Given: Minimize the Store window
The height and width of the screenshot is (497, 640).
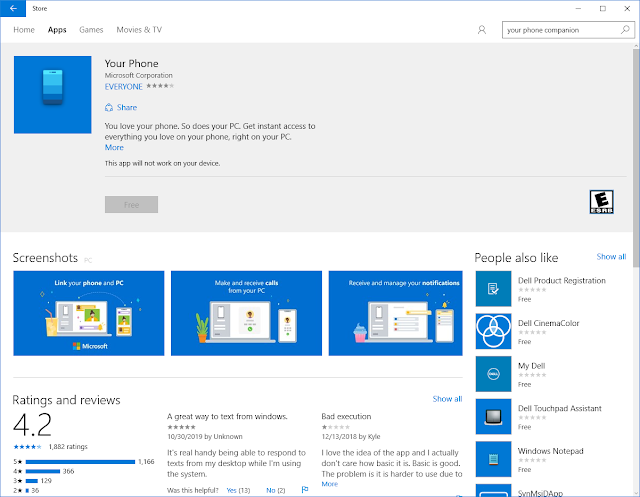Looking at the screenshot, I should tap(578, 9).
